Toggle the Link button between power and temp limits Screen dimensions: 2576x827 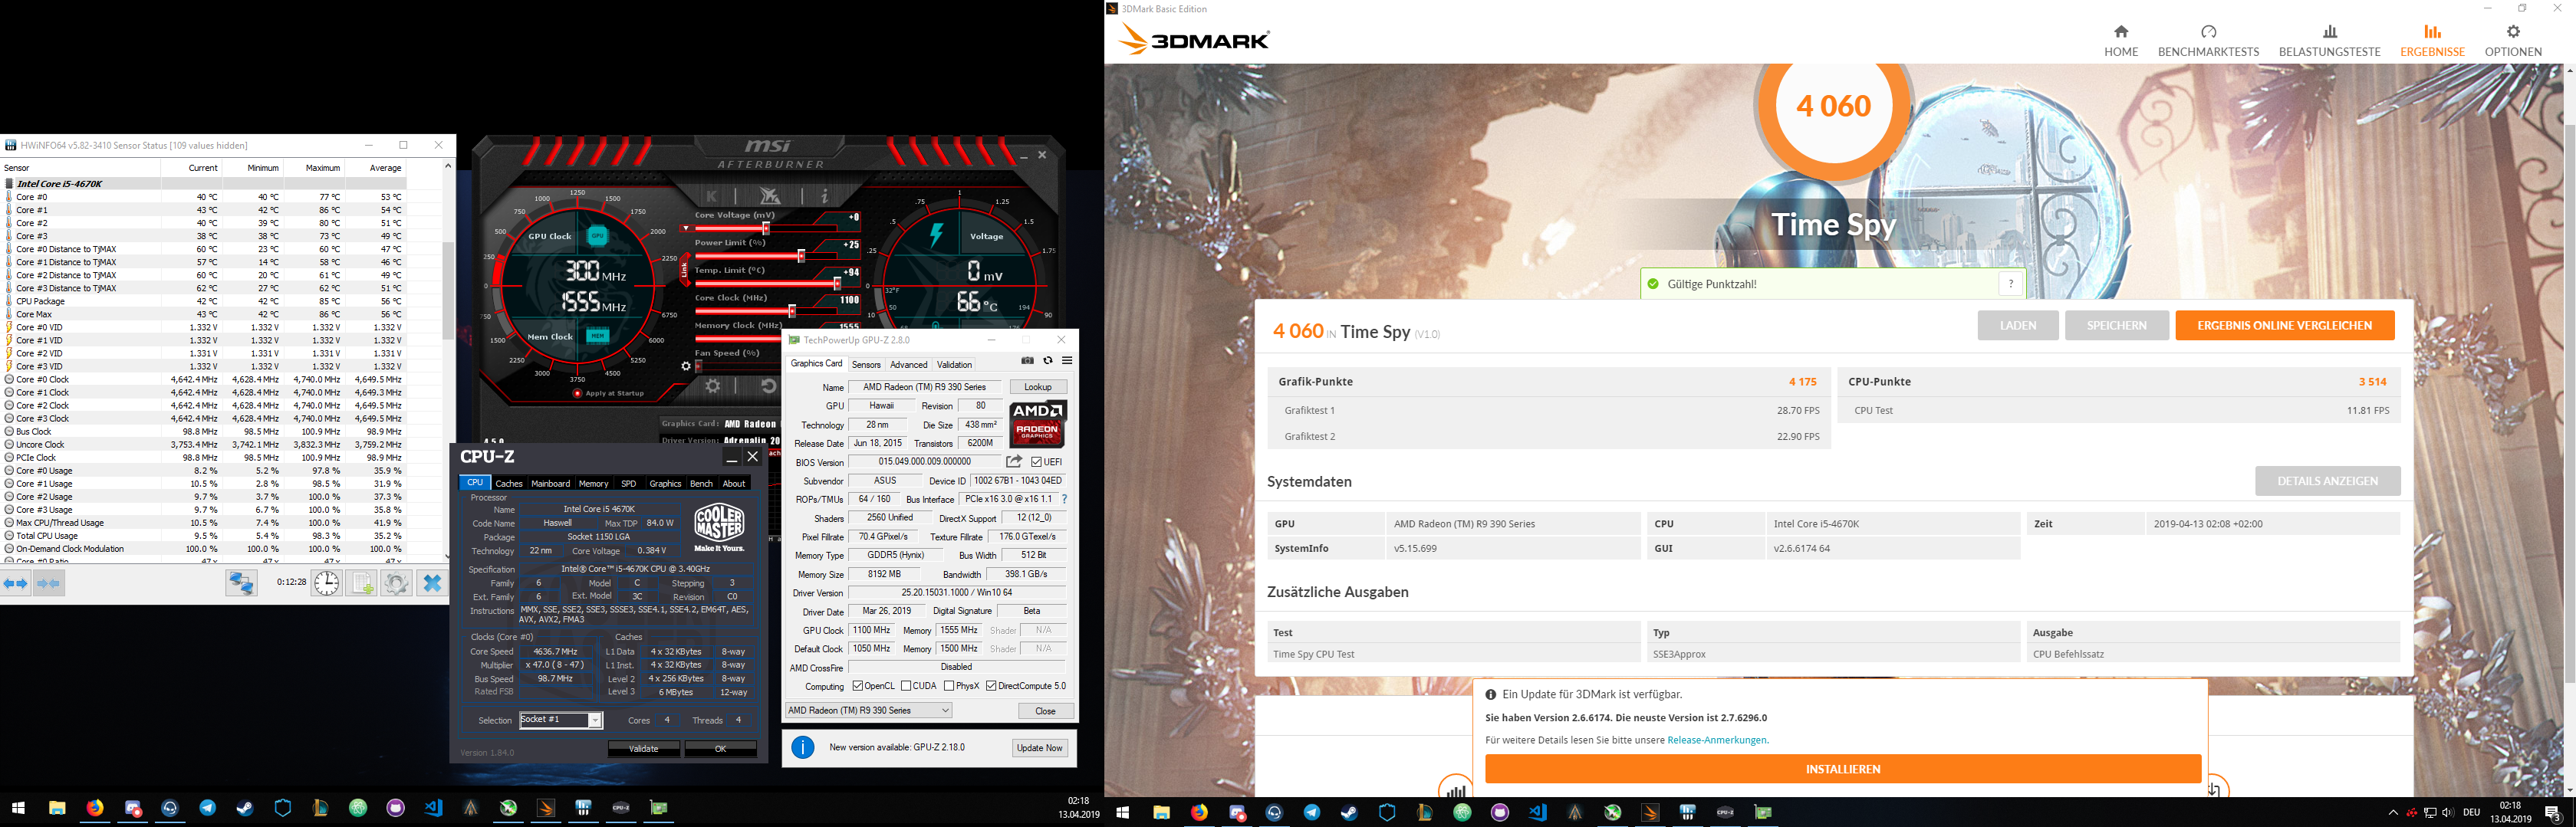point(685,268)
